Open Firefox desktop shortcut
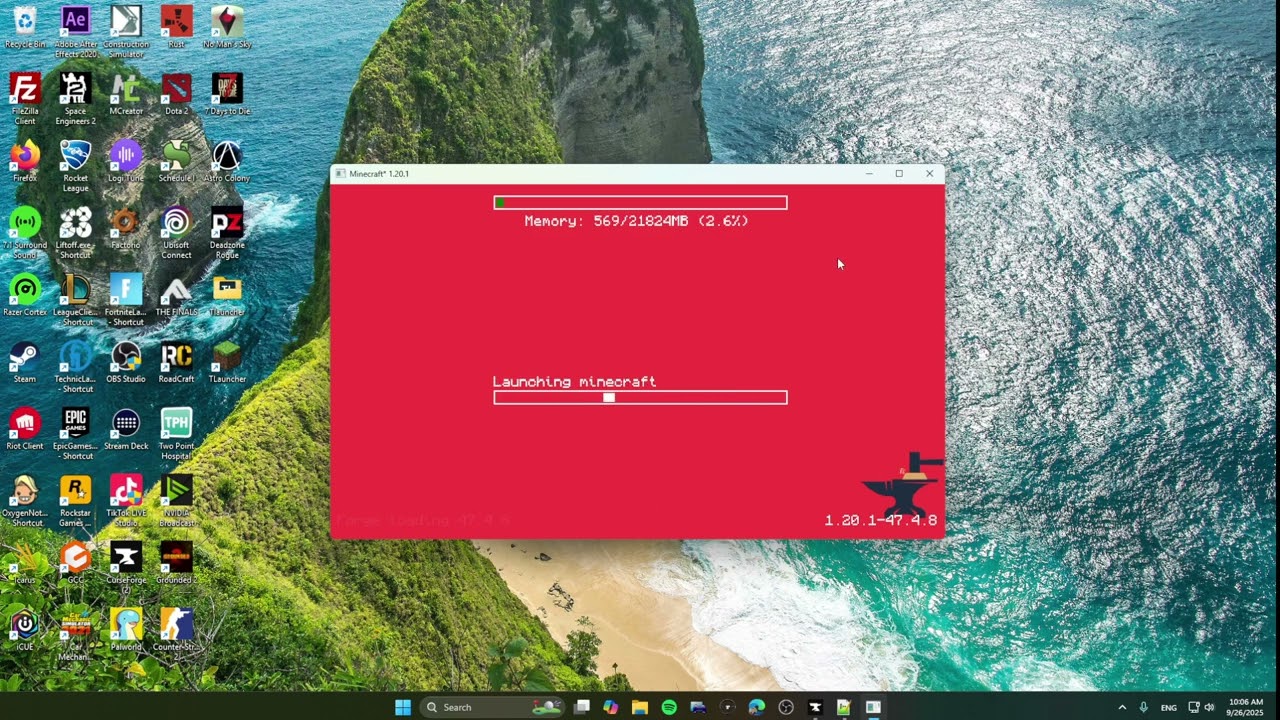This screenshot has width=1280, height=720. click(x=25, y=161)
